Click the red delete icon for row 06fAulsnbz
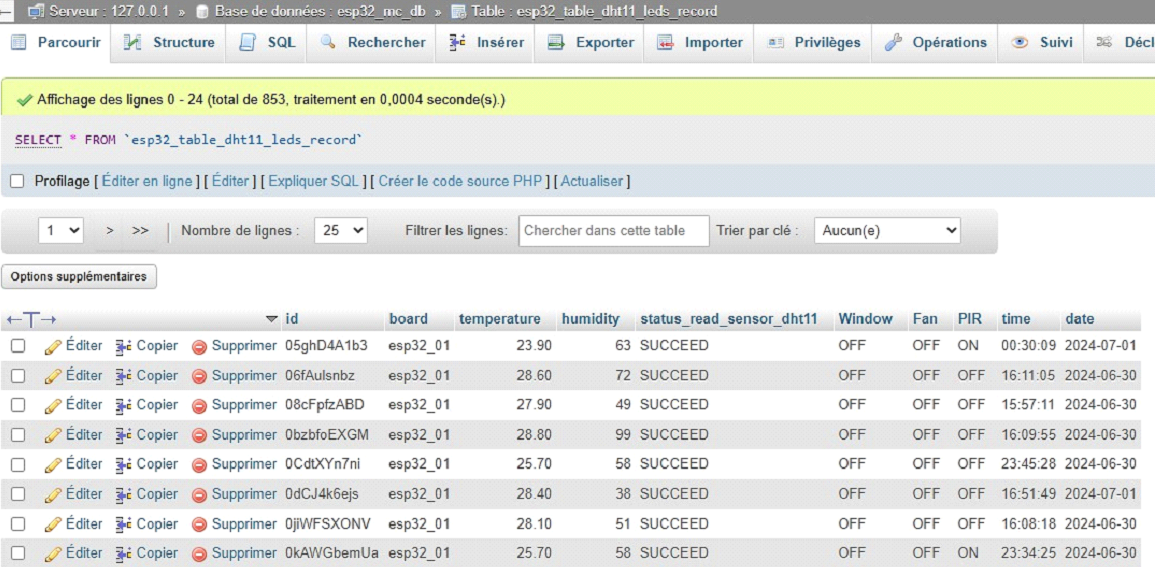This screenshot has width=1155, height=567. (x=199, y=376)
